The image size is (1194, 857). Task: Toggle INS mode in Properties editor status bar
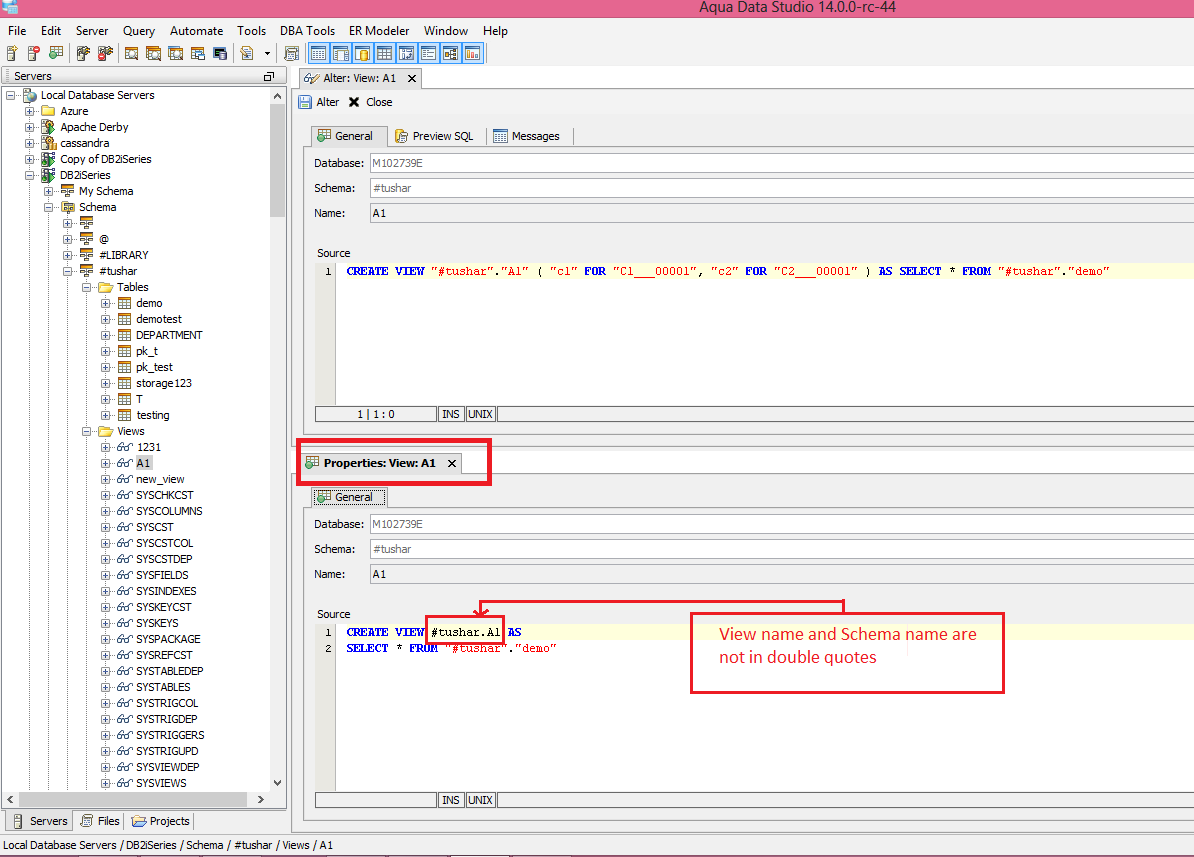451,800
